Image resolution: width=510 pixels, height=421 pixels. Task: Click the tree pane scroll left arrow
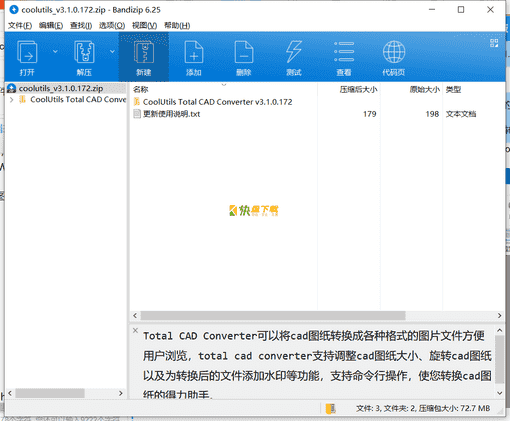(x=10, y=393)
